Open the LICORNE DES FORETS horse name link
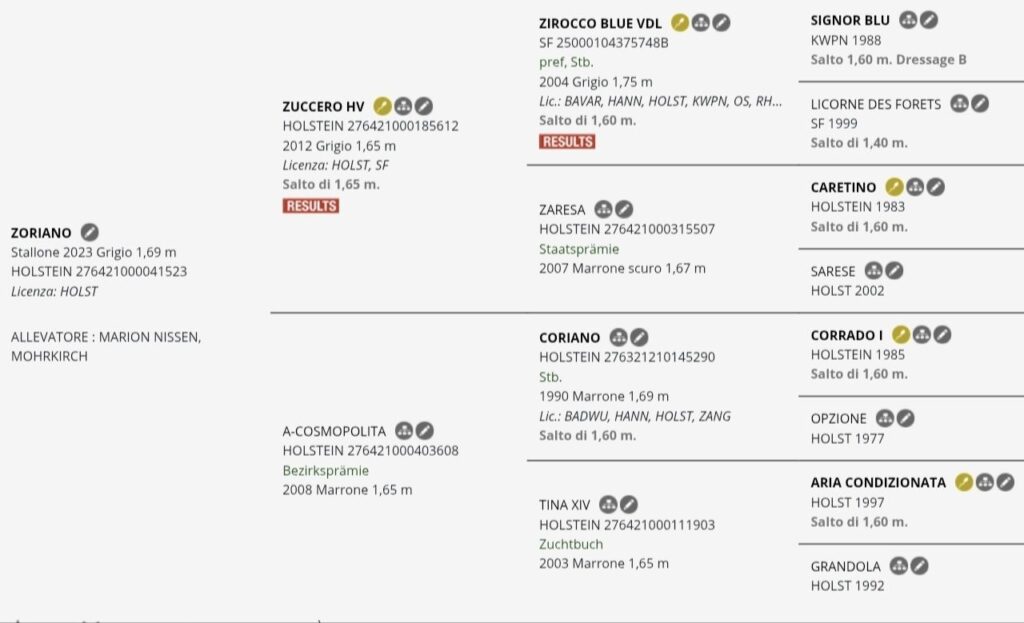The image size is (1024, 623). [876, 104]
